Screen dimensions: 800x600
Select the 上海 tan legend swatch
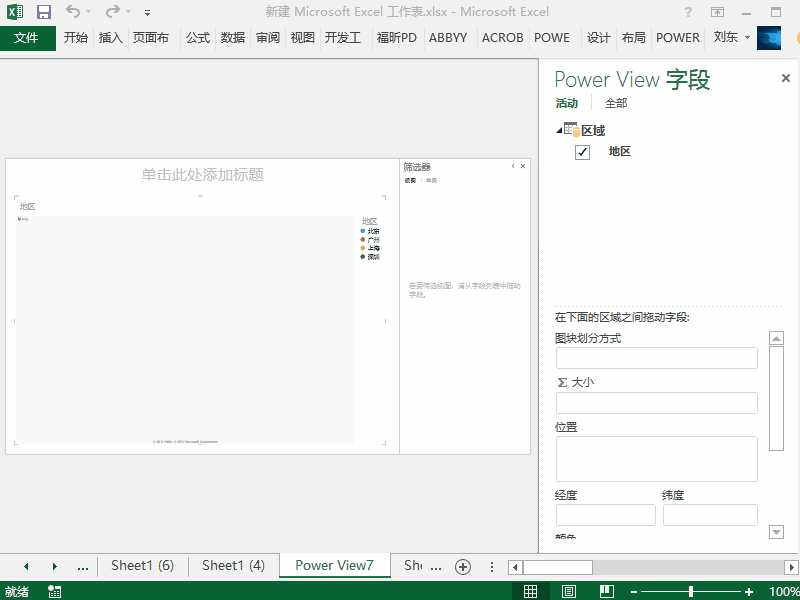pyautogui.click(x=363, y=248)
